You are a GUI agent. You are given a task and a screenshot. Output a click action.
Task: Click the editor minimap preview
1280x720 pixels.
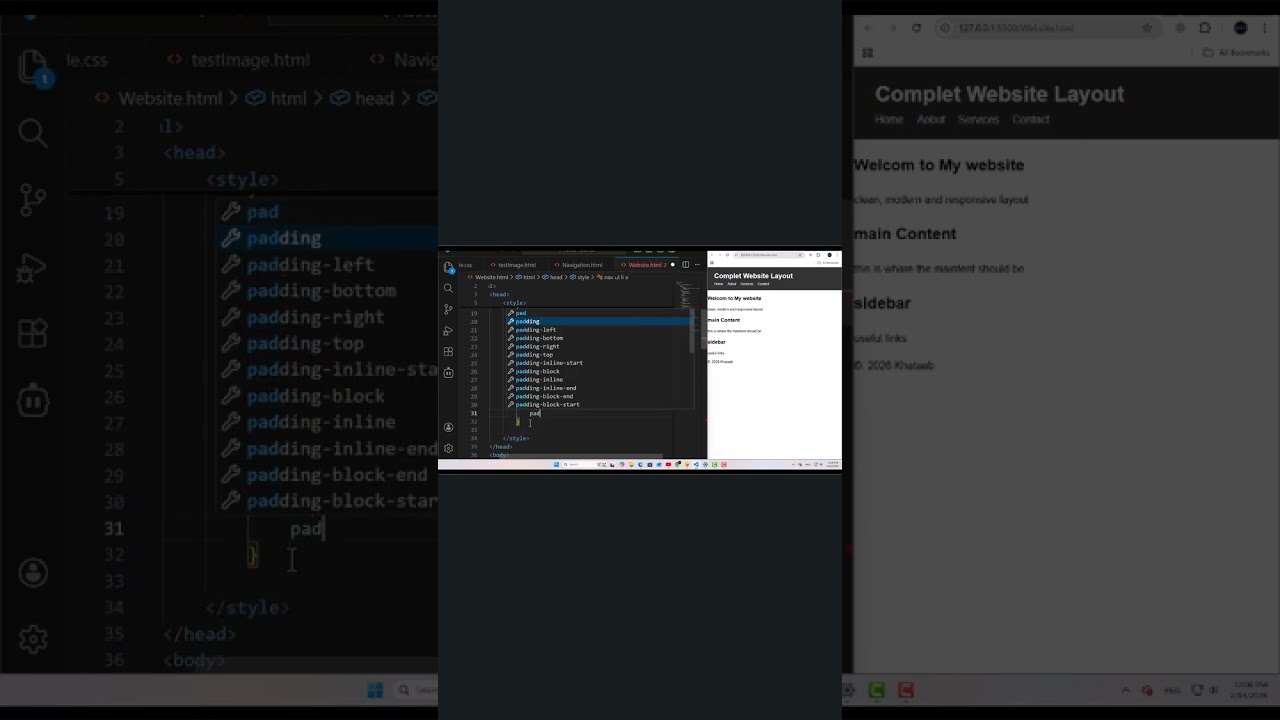click(685, 295)
